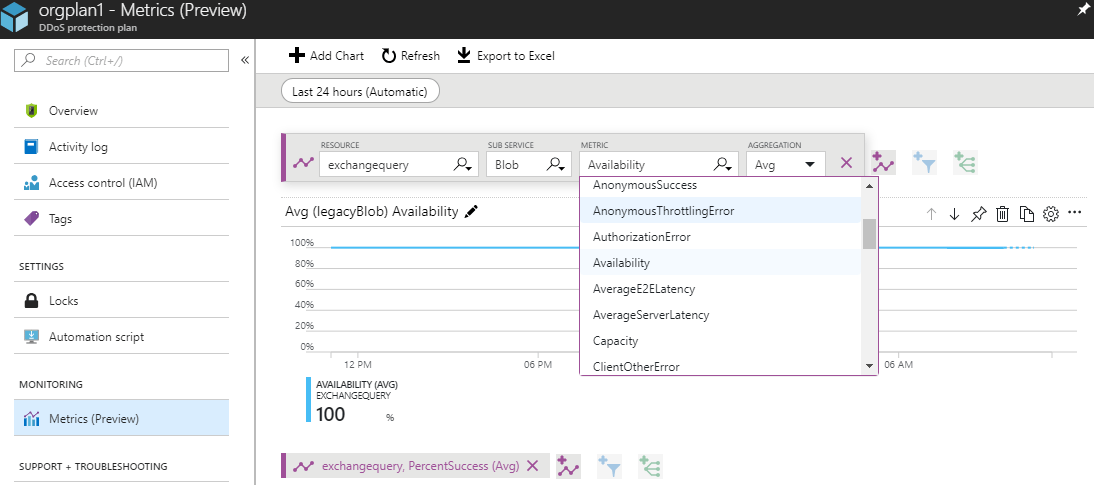Clone chart with the copy icon
This screenshot has width=1094, height=485.
pyautogui.click(x=1026, y=214)
